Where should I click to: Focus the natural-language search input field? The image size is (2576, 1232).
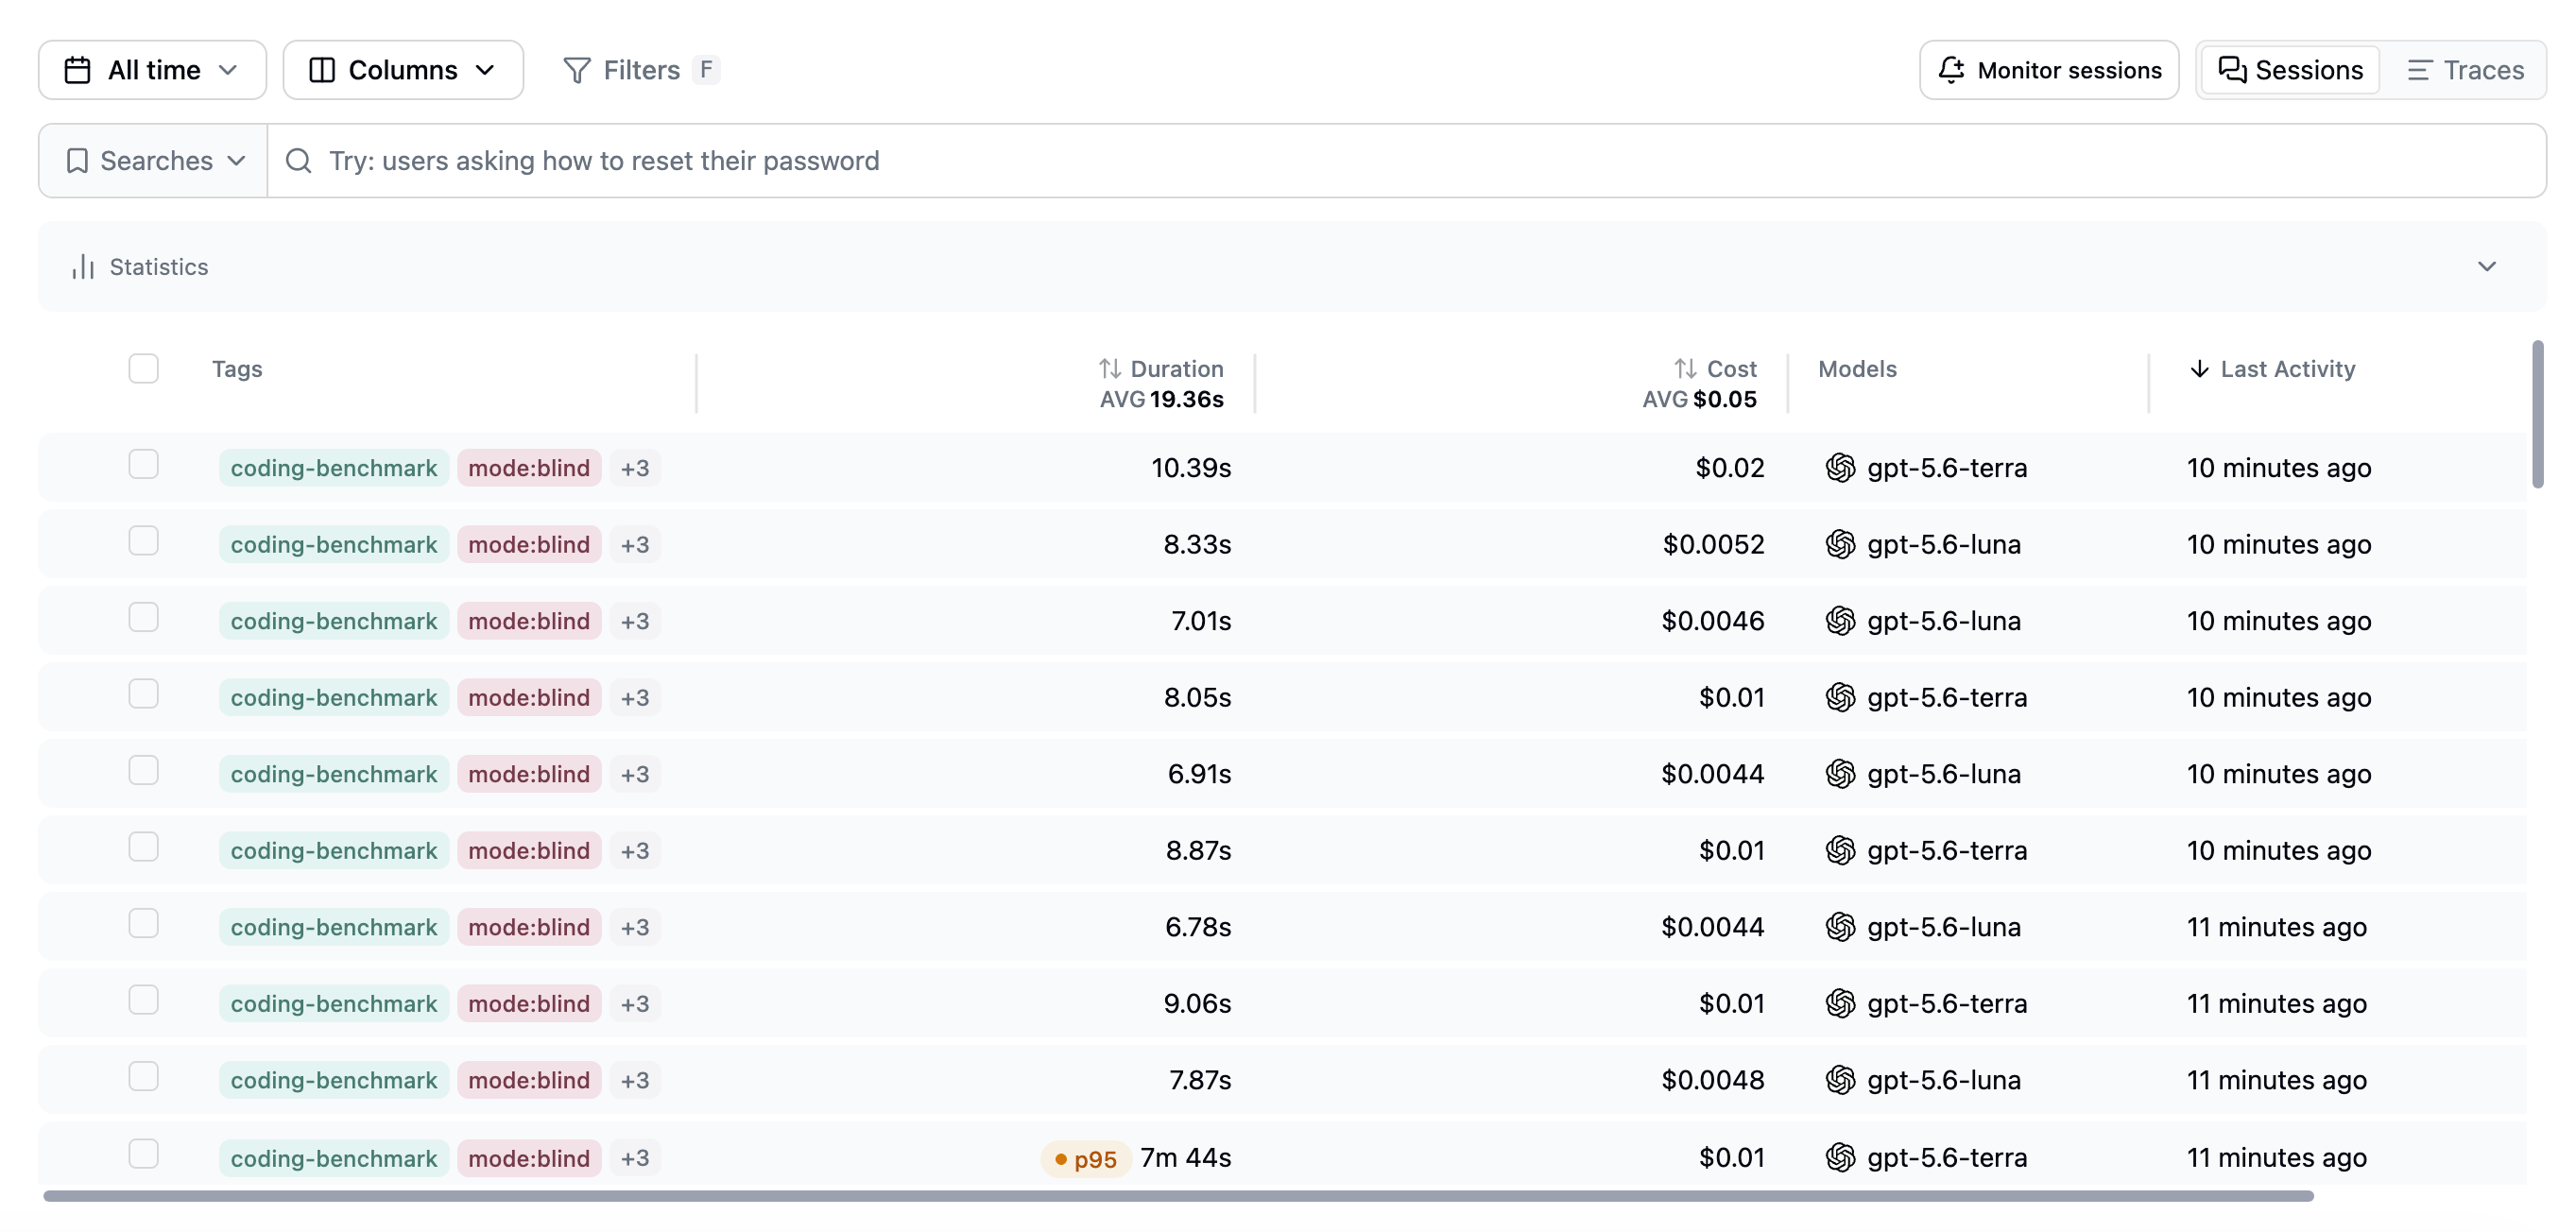pyautogui.click(x=1407, y=161)
